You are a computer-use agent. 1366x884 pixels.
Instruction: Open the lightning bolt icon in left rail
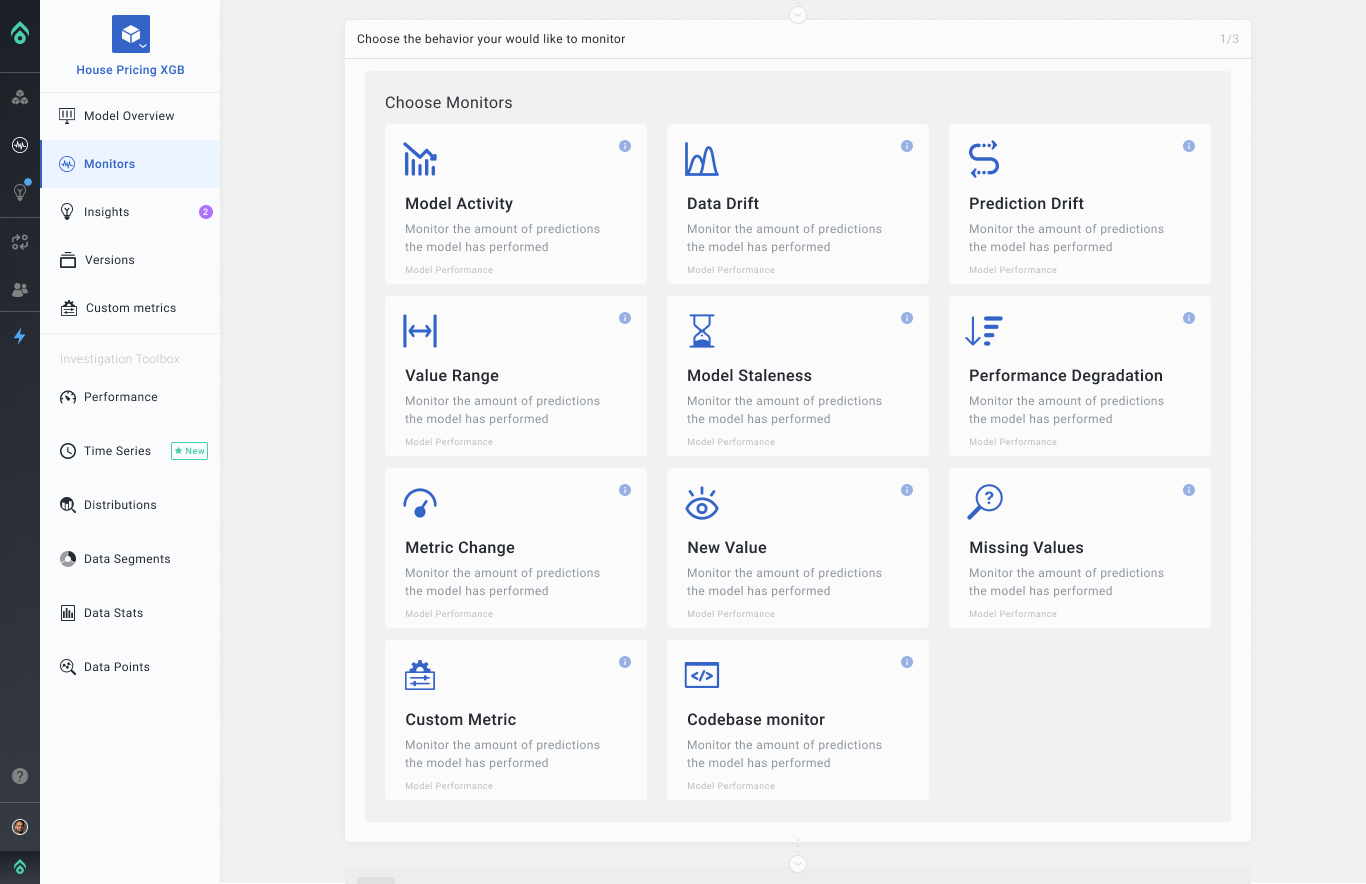(20, 337)
